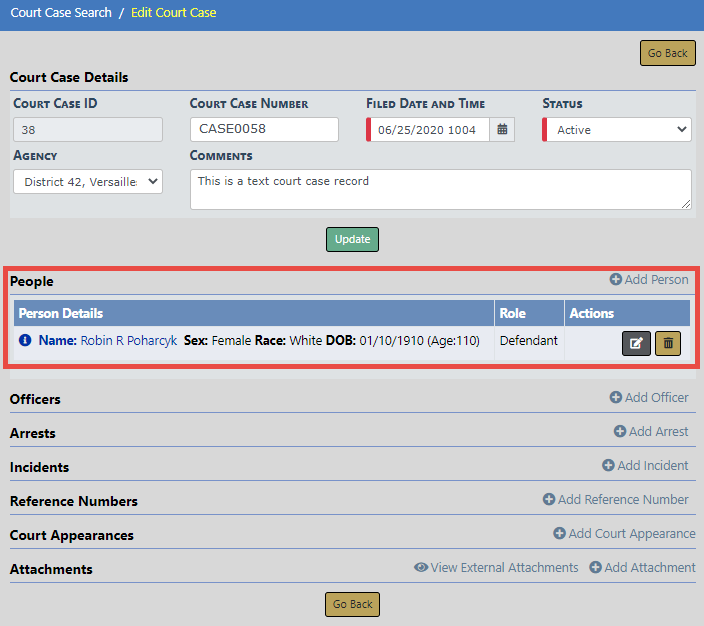Add a new Court Appearance
The width and height of the screenshot is (704, 626).
[624, 534]
